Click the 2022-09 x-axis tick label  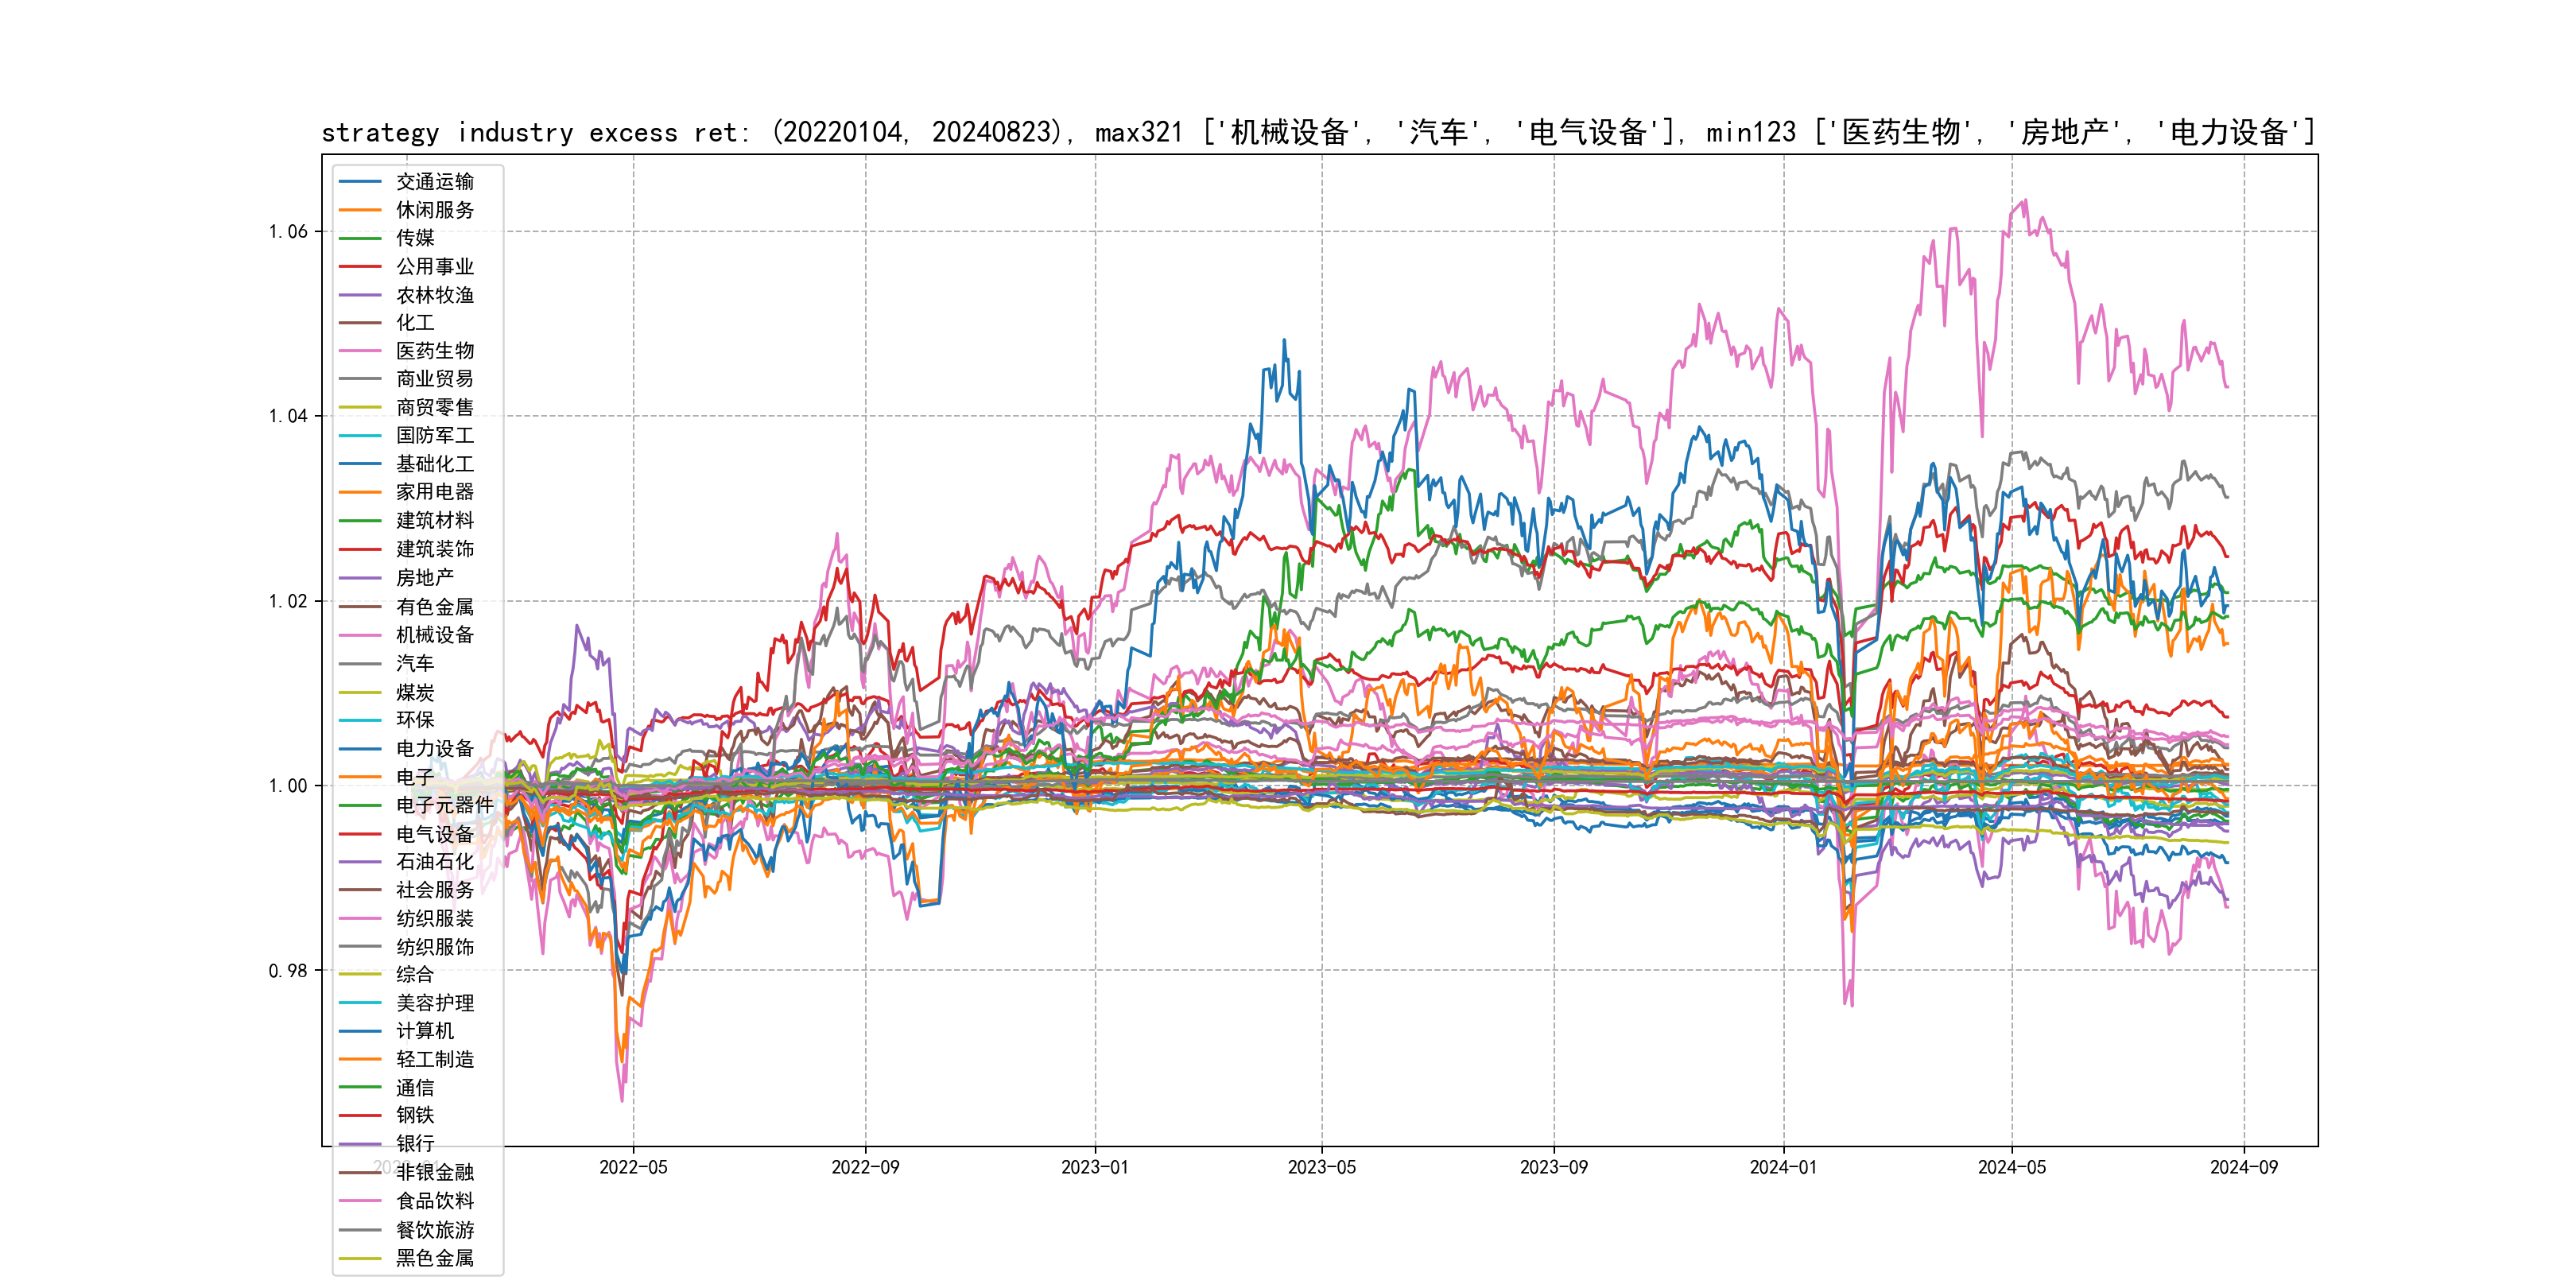[x=865, y=1167]
